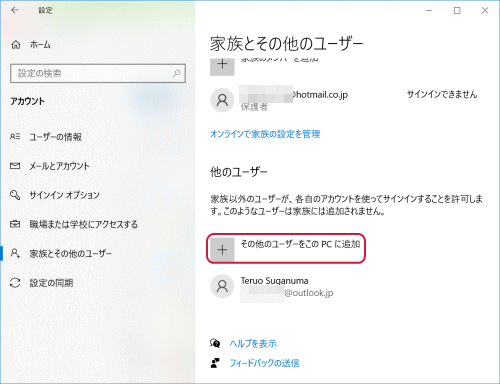Close the 設定 window

[485, 11]
